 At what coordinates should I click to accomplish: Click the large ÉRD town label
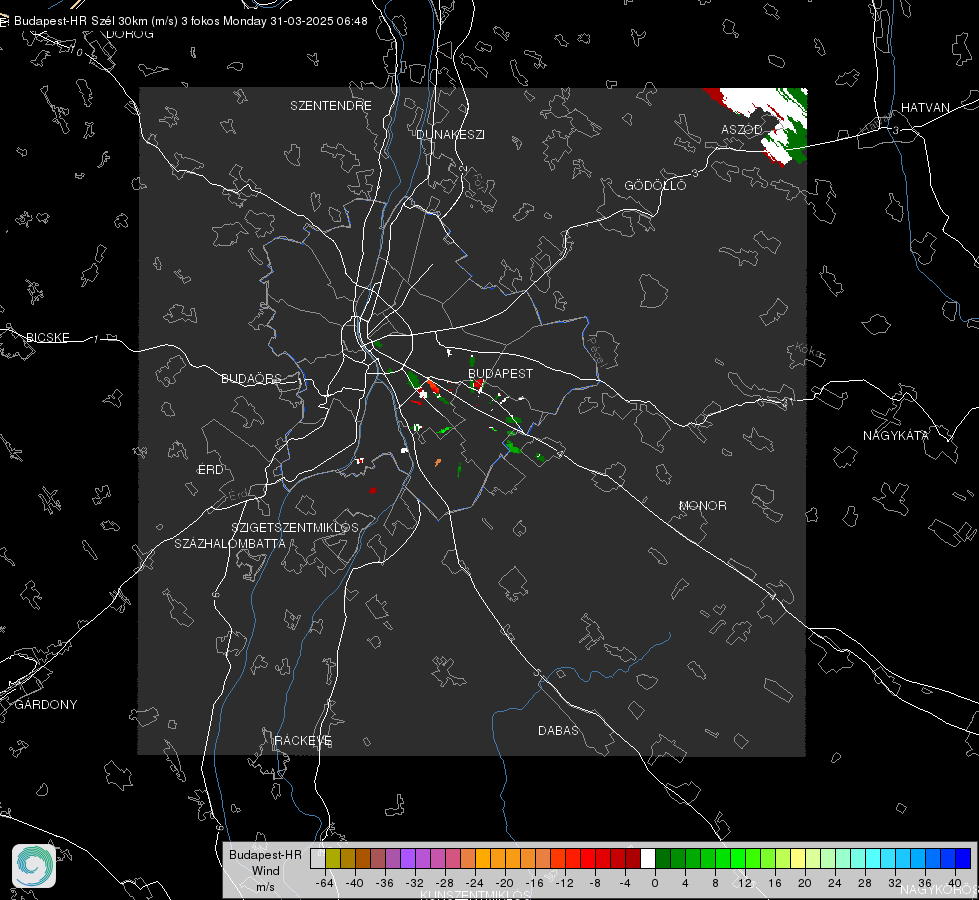[210, 470]
